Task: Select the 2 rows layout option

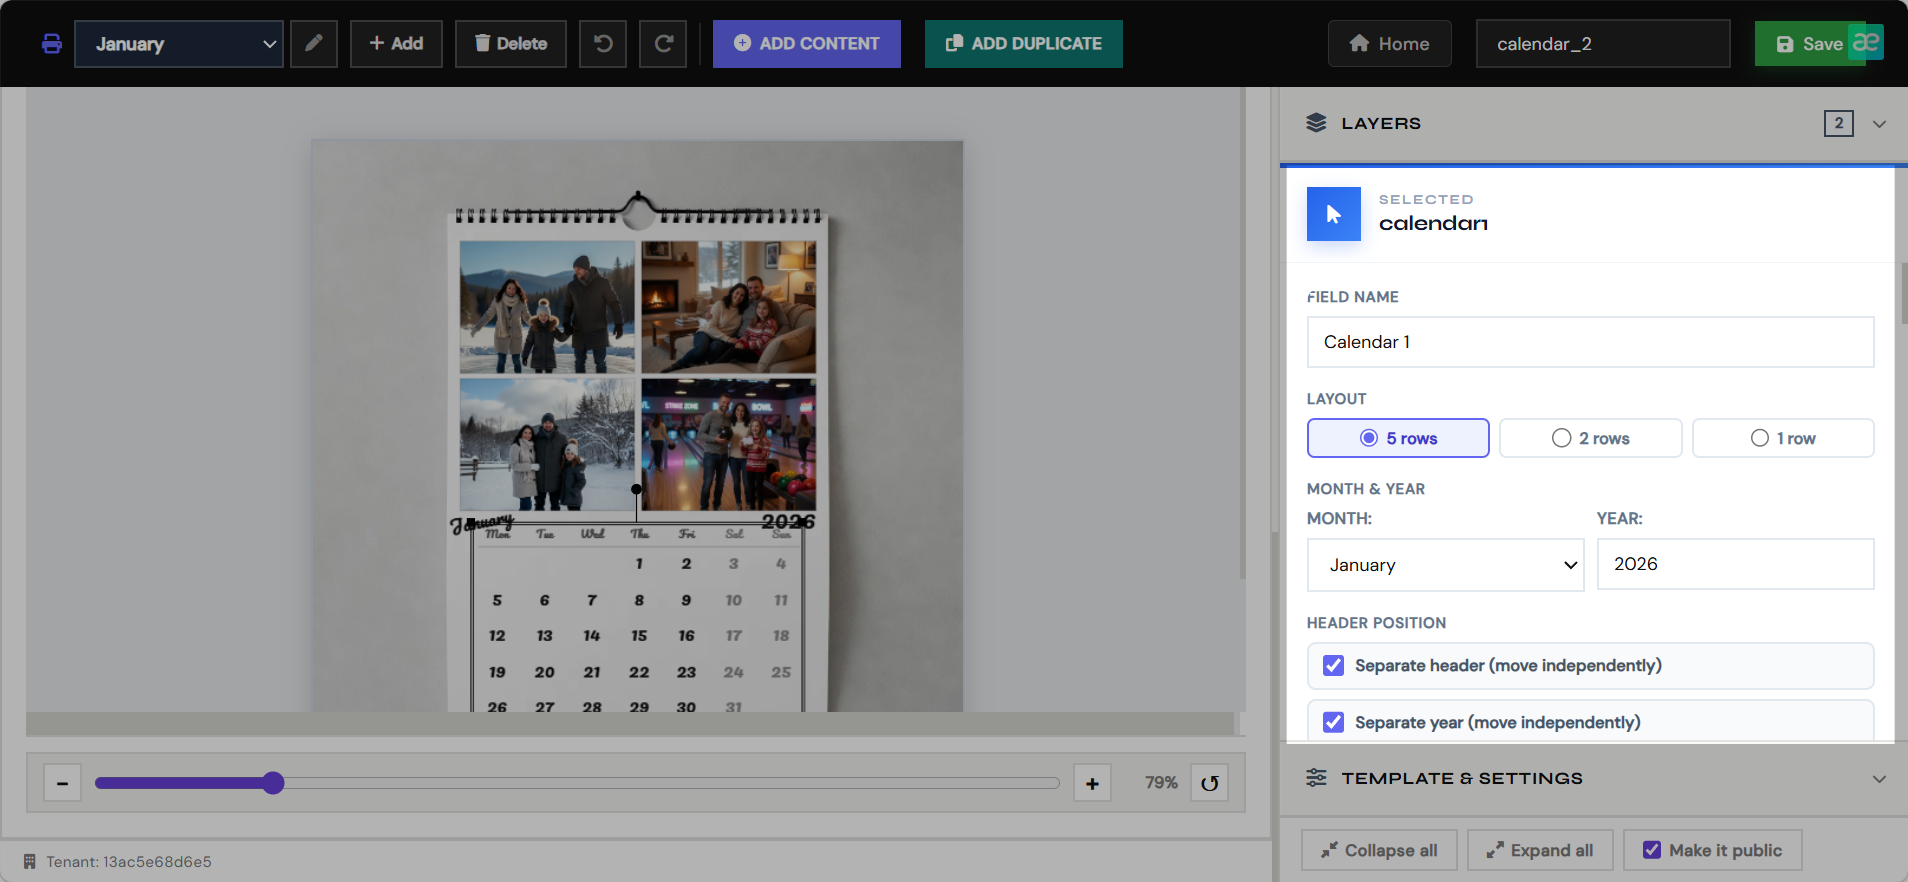Action: click(x=1590, y=438)
